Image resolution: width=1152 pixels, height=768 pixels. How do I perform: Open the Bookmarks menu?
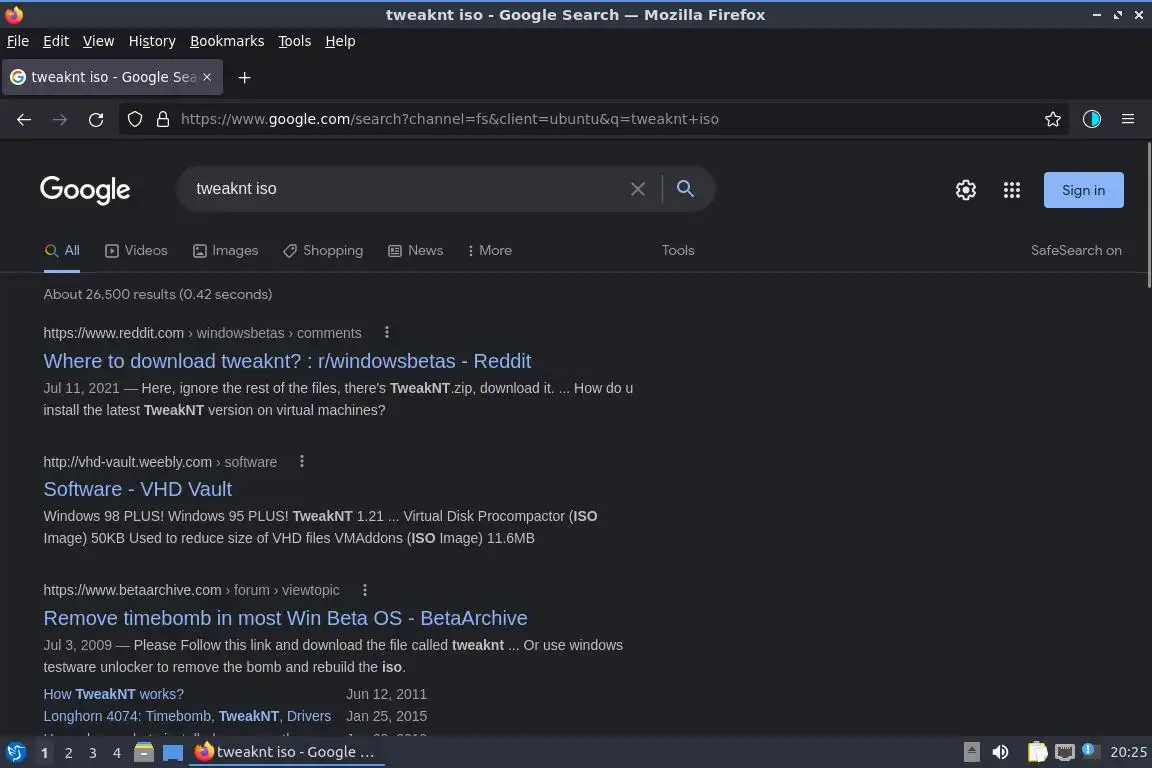tap(227, 41)
